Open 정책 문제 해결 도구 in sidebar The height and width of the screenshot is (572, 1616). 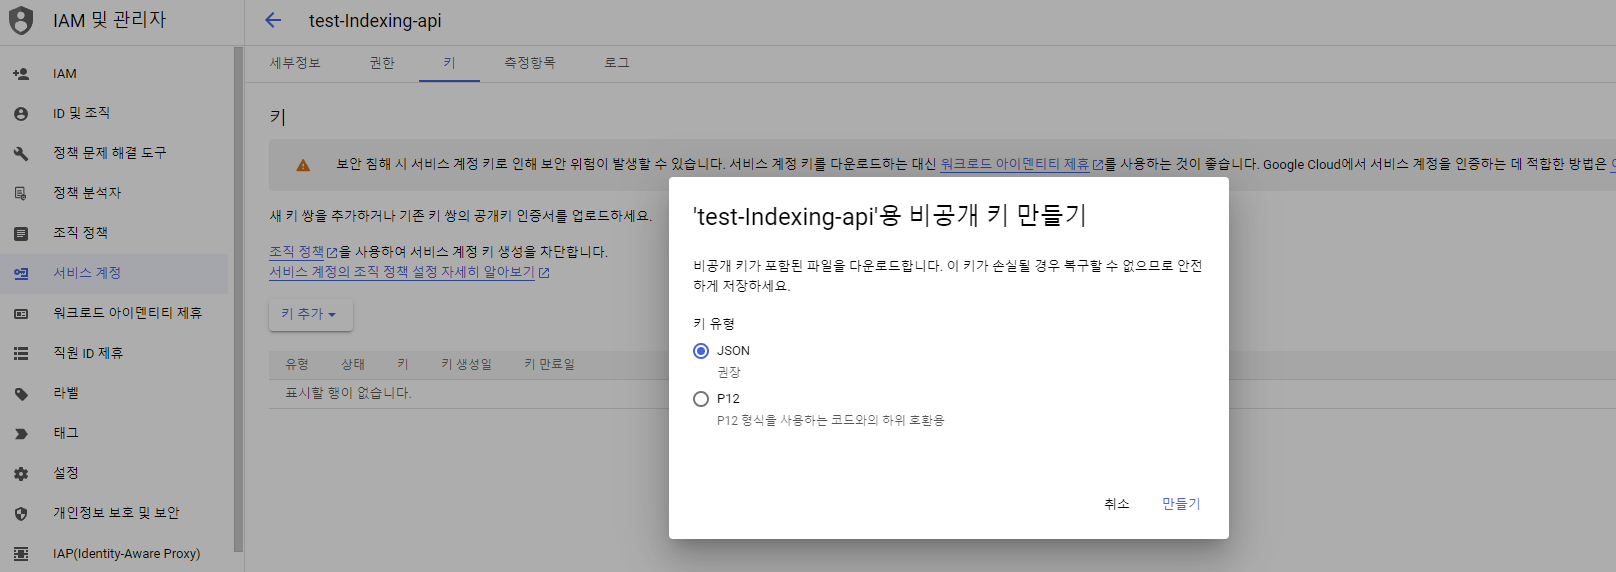[114, 154]
